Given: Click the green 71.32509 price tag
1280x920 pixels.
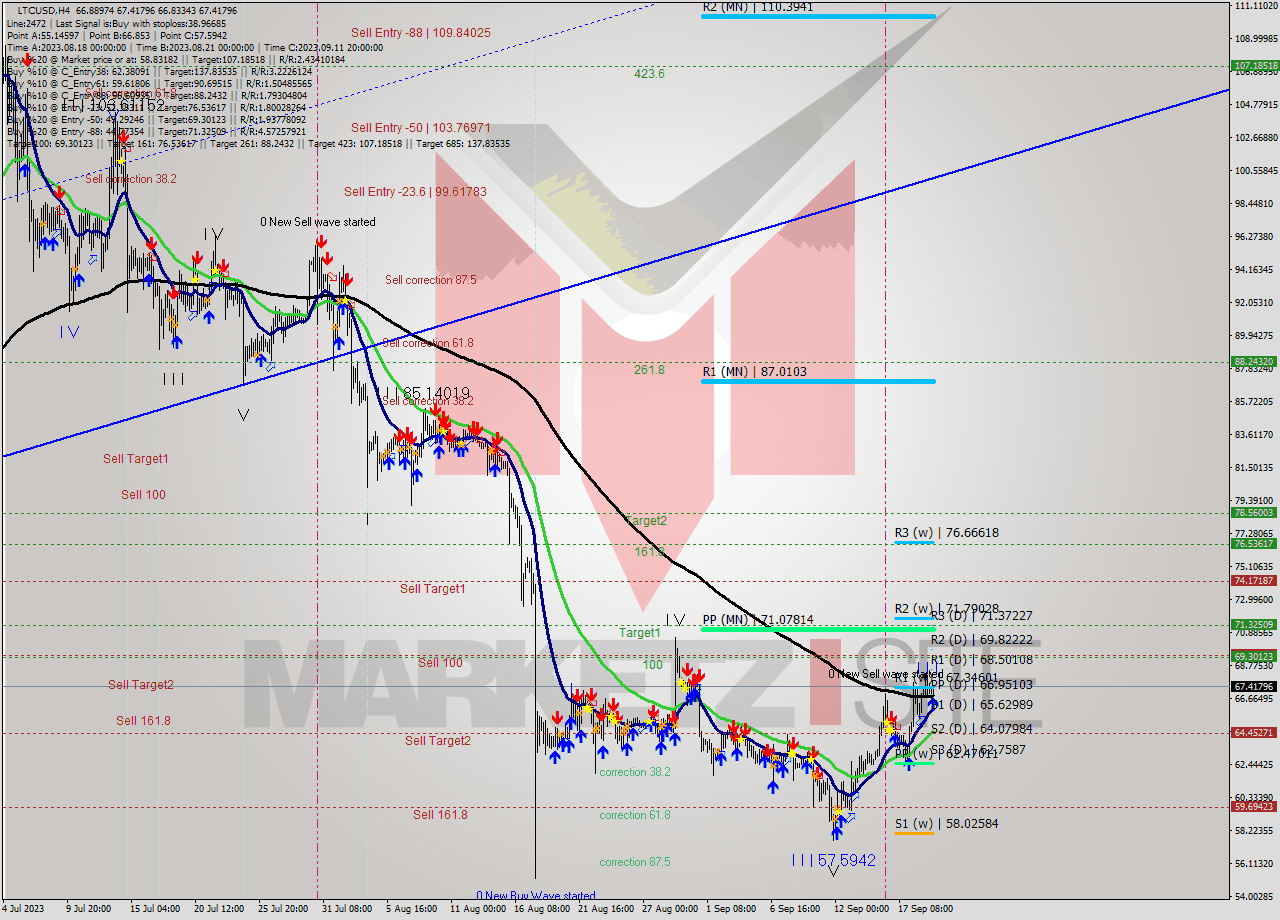Looking at the screenshot, I should (x=1253, y=625).
